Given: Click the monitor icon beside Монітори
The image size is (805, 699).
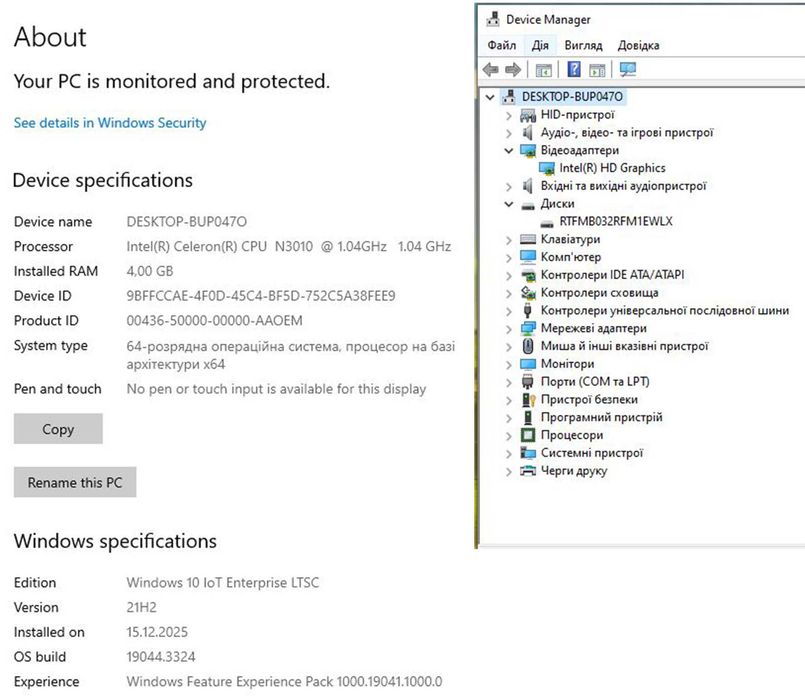Looking at the screenshot, I should click(x=528, y=364).
